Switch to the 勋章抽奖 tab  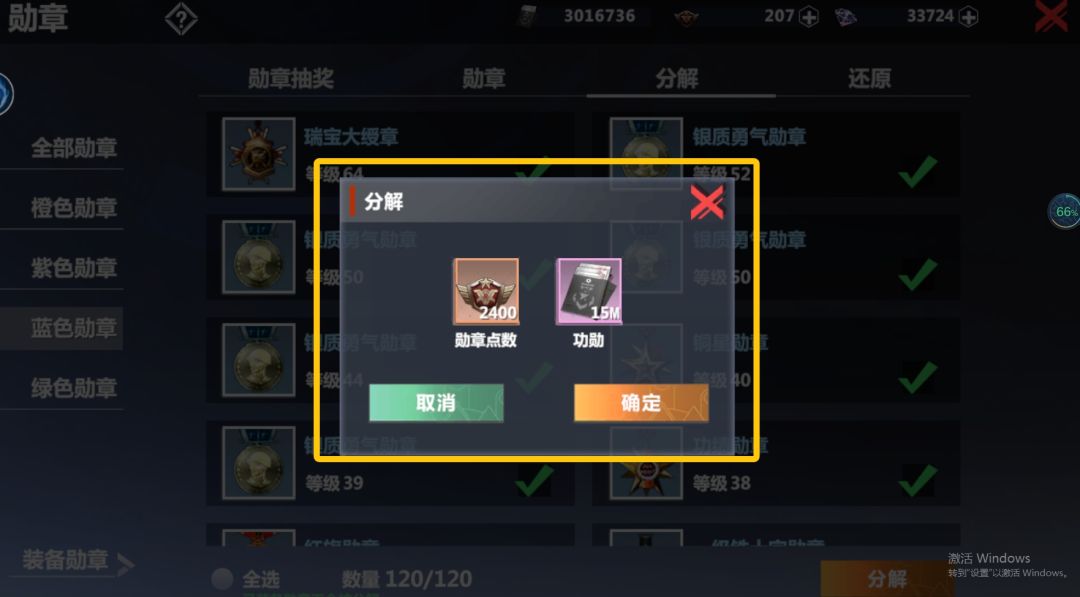[x=291, y=78]
